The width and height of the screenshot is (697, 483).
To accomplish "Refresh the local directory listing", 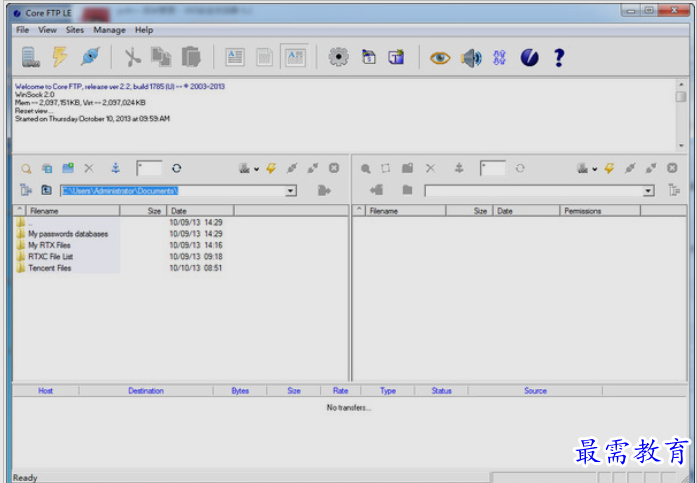I will (176, 168).
